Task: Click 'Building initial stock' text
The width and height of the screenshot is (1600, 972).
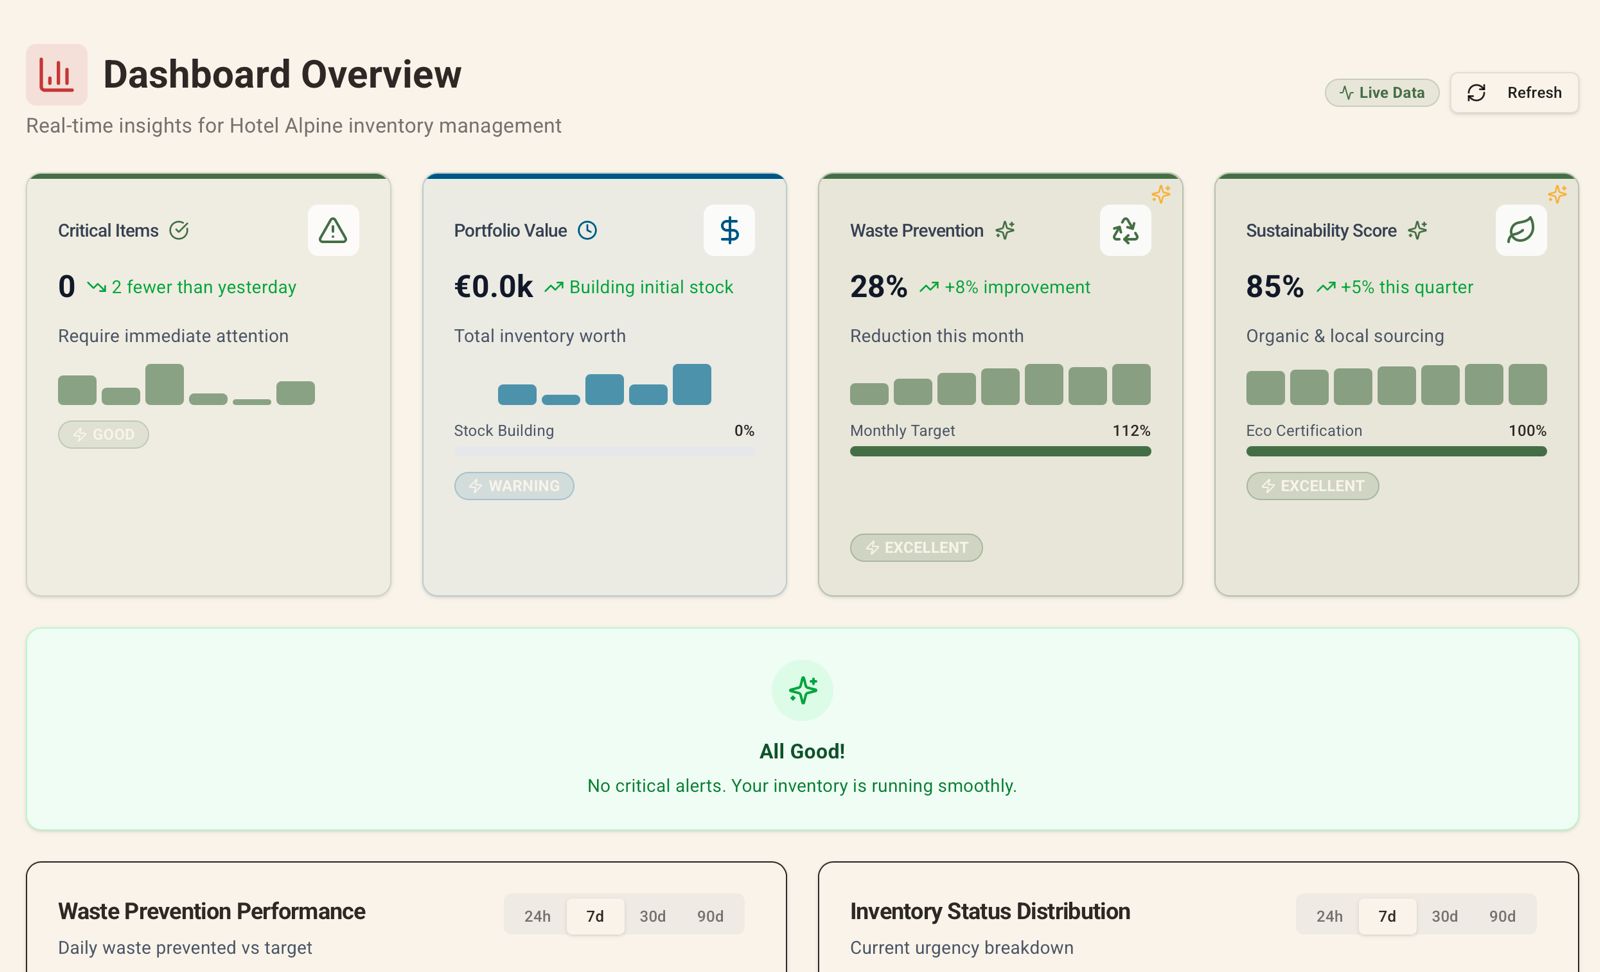Action: pyautogui.click(x=651, y=287)
